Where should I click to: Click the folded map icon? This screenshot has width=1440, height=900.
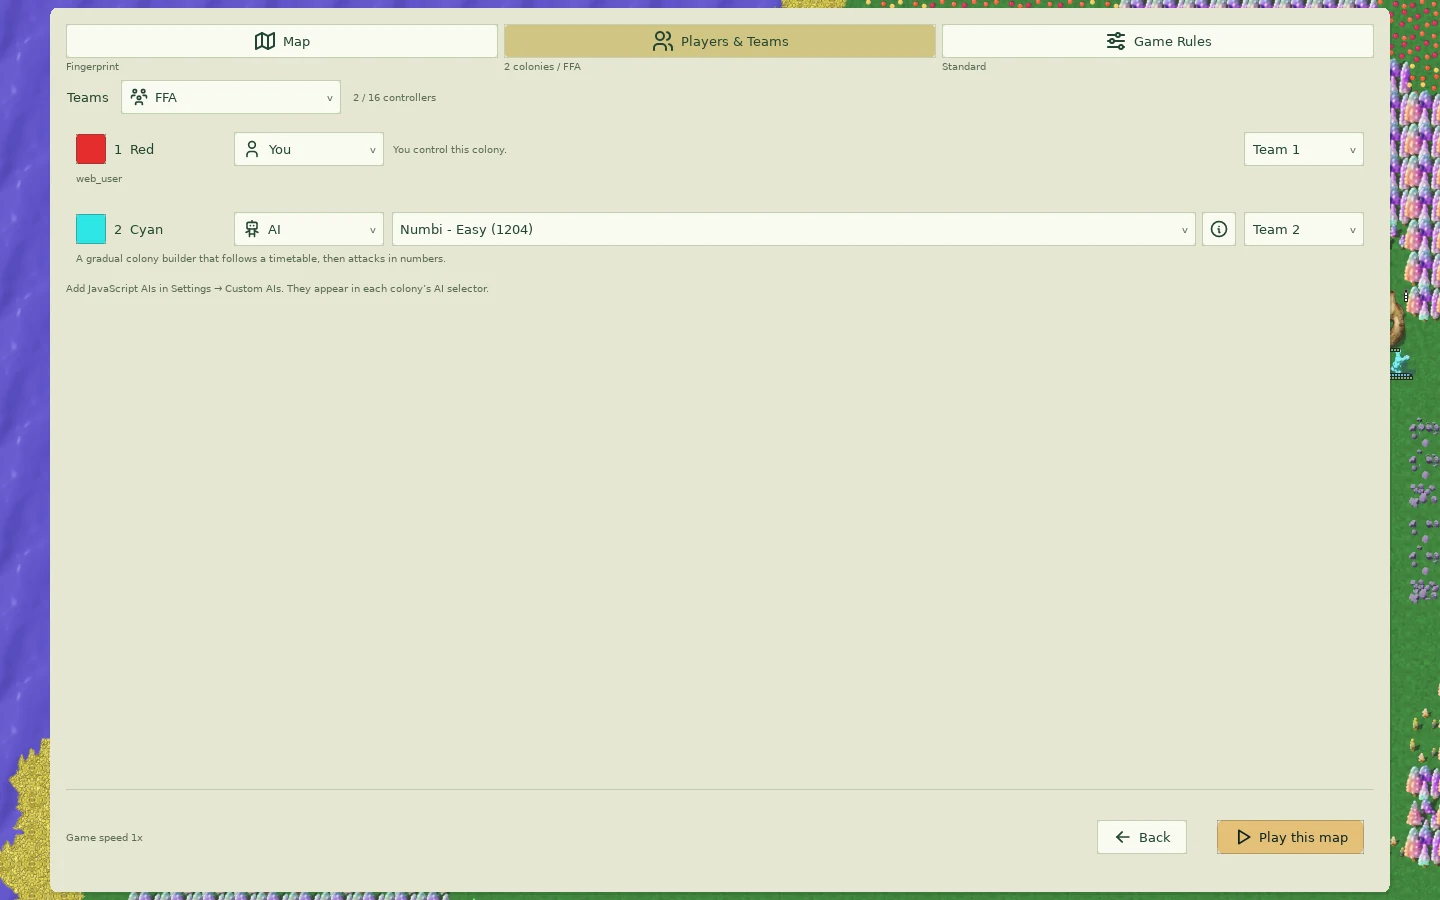(x=265, y=41)
